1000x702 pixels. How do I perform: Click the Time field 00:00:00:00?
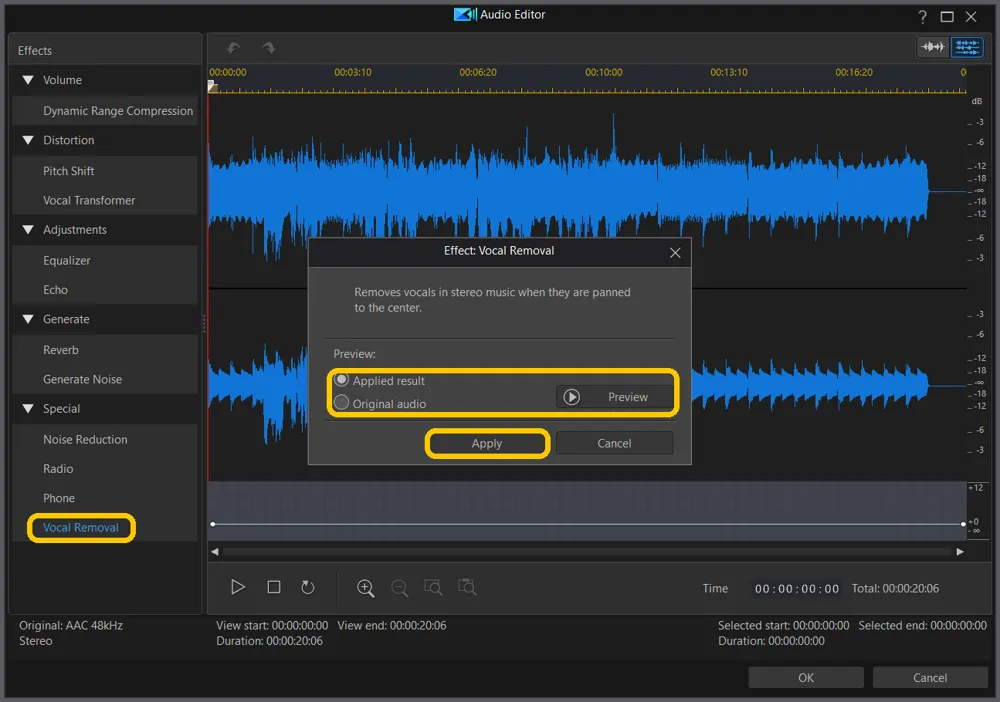797,589
